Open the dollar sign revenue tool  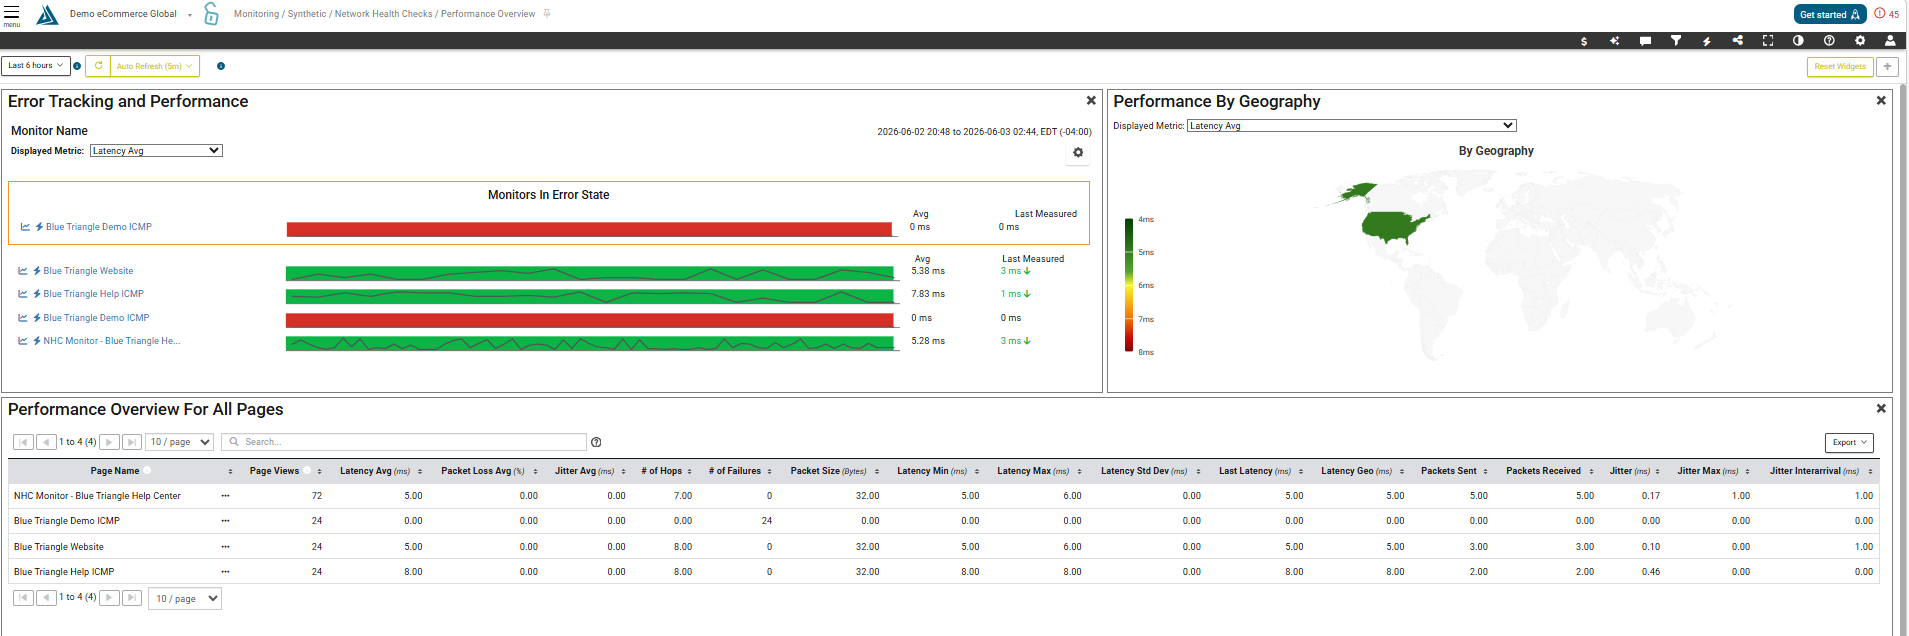[x=1584, y=41]
